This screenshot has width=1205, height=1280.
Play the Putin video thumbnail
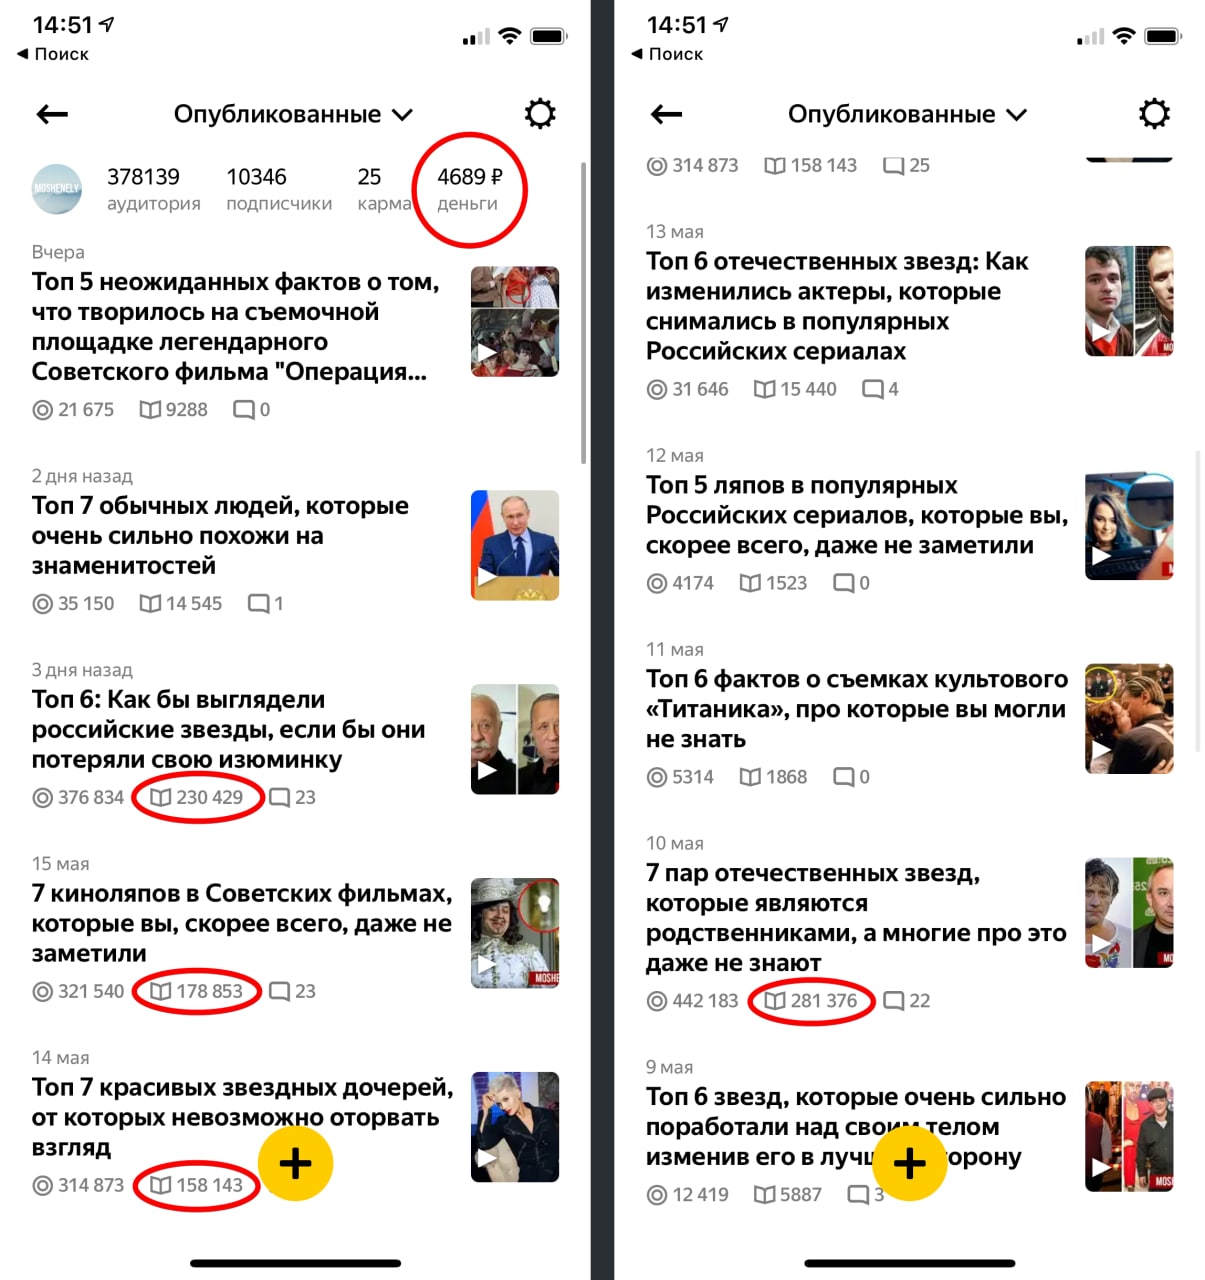point(515,545)
